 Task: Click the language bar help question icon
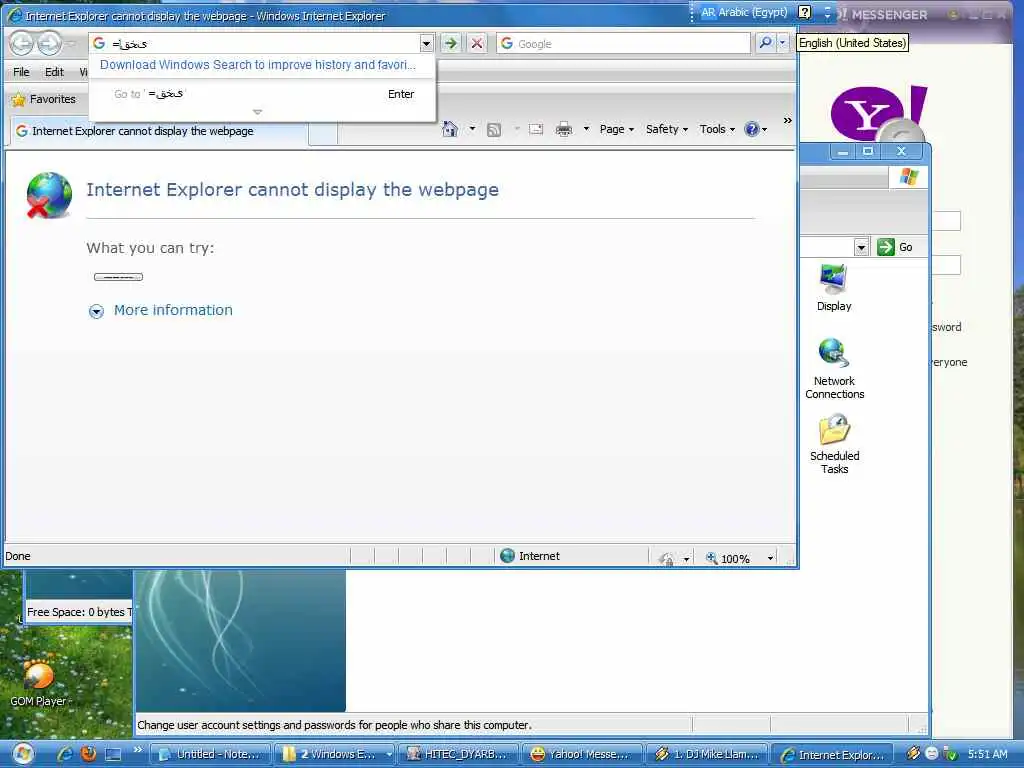805,12
